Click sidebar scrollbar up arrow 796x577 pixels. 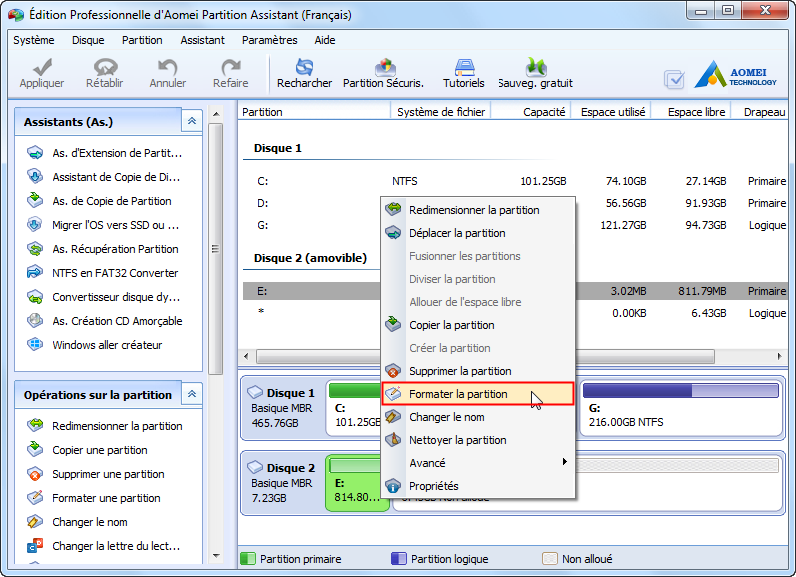click(x=216, y=114)
